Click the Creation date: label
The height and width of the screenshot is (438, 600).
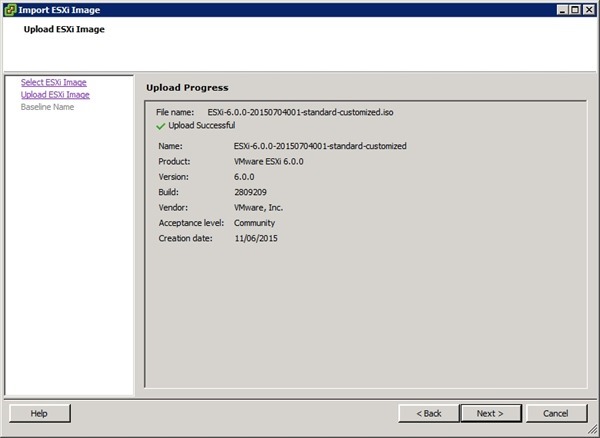(x=185, y=238)
